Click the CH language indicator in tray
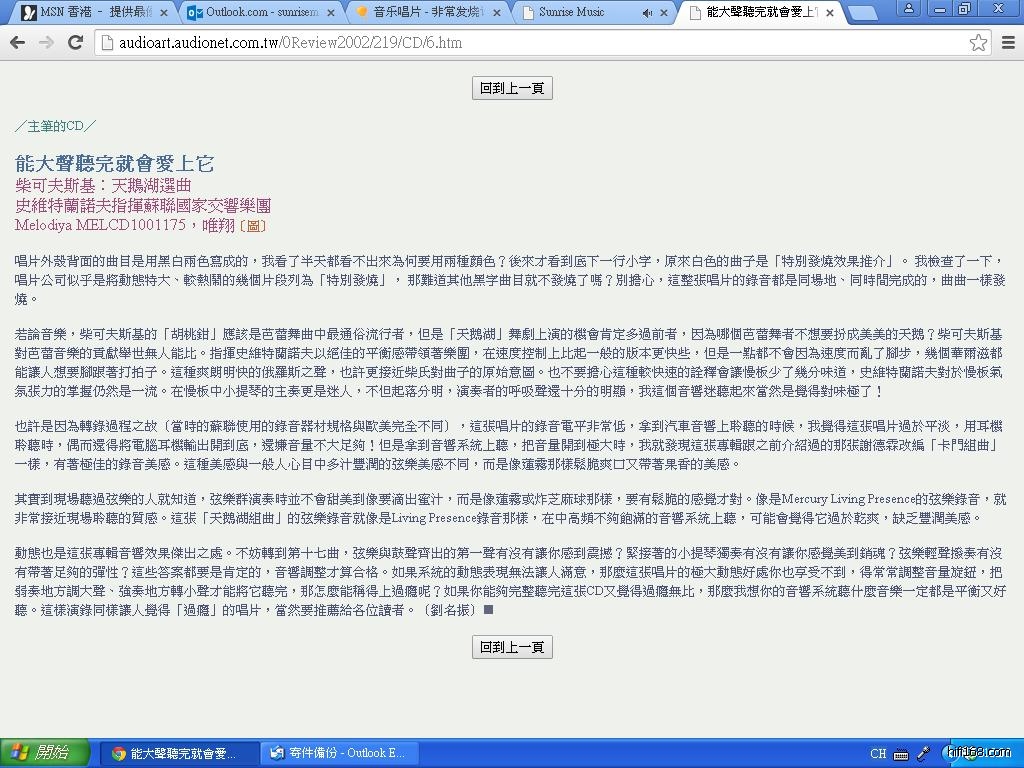 pos(878,754)
